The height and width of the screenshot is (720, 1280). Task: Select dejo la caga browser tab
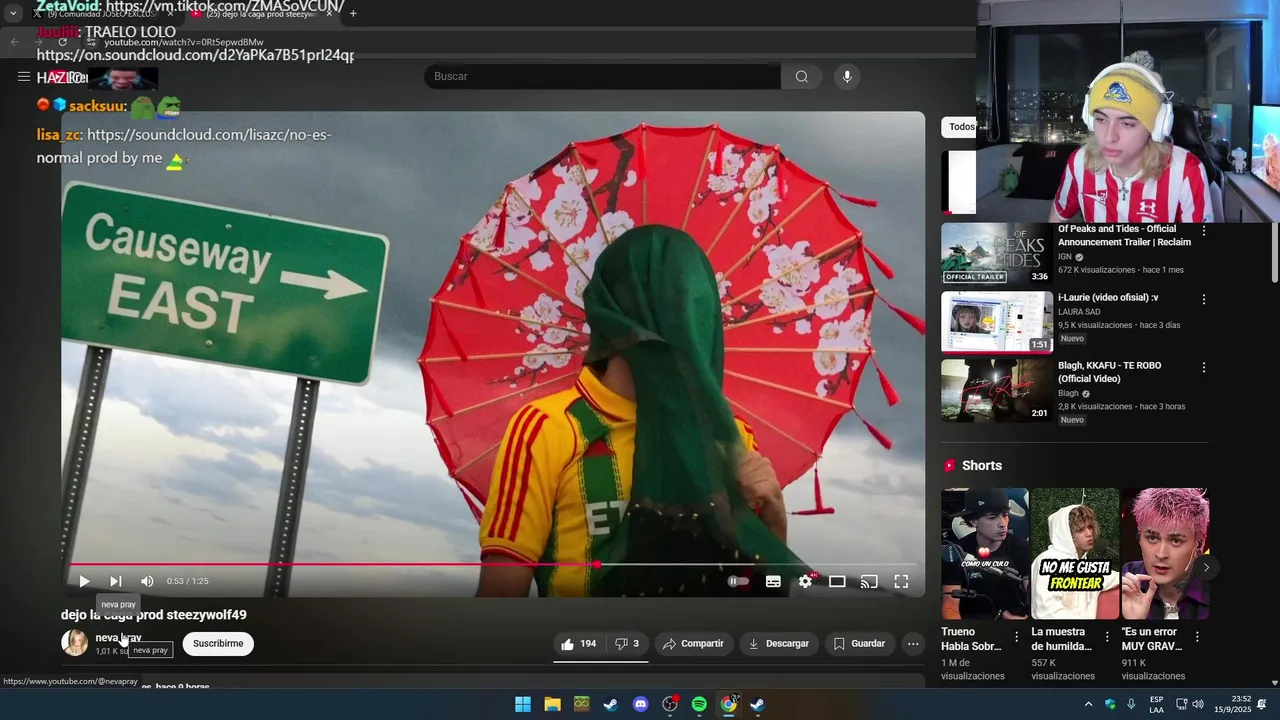coord(260,14)
